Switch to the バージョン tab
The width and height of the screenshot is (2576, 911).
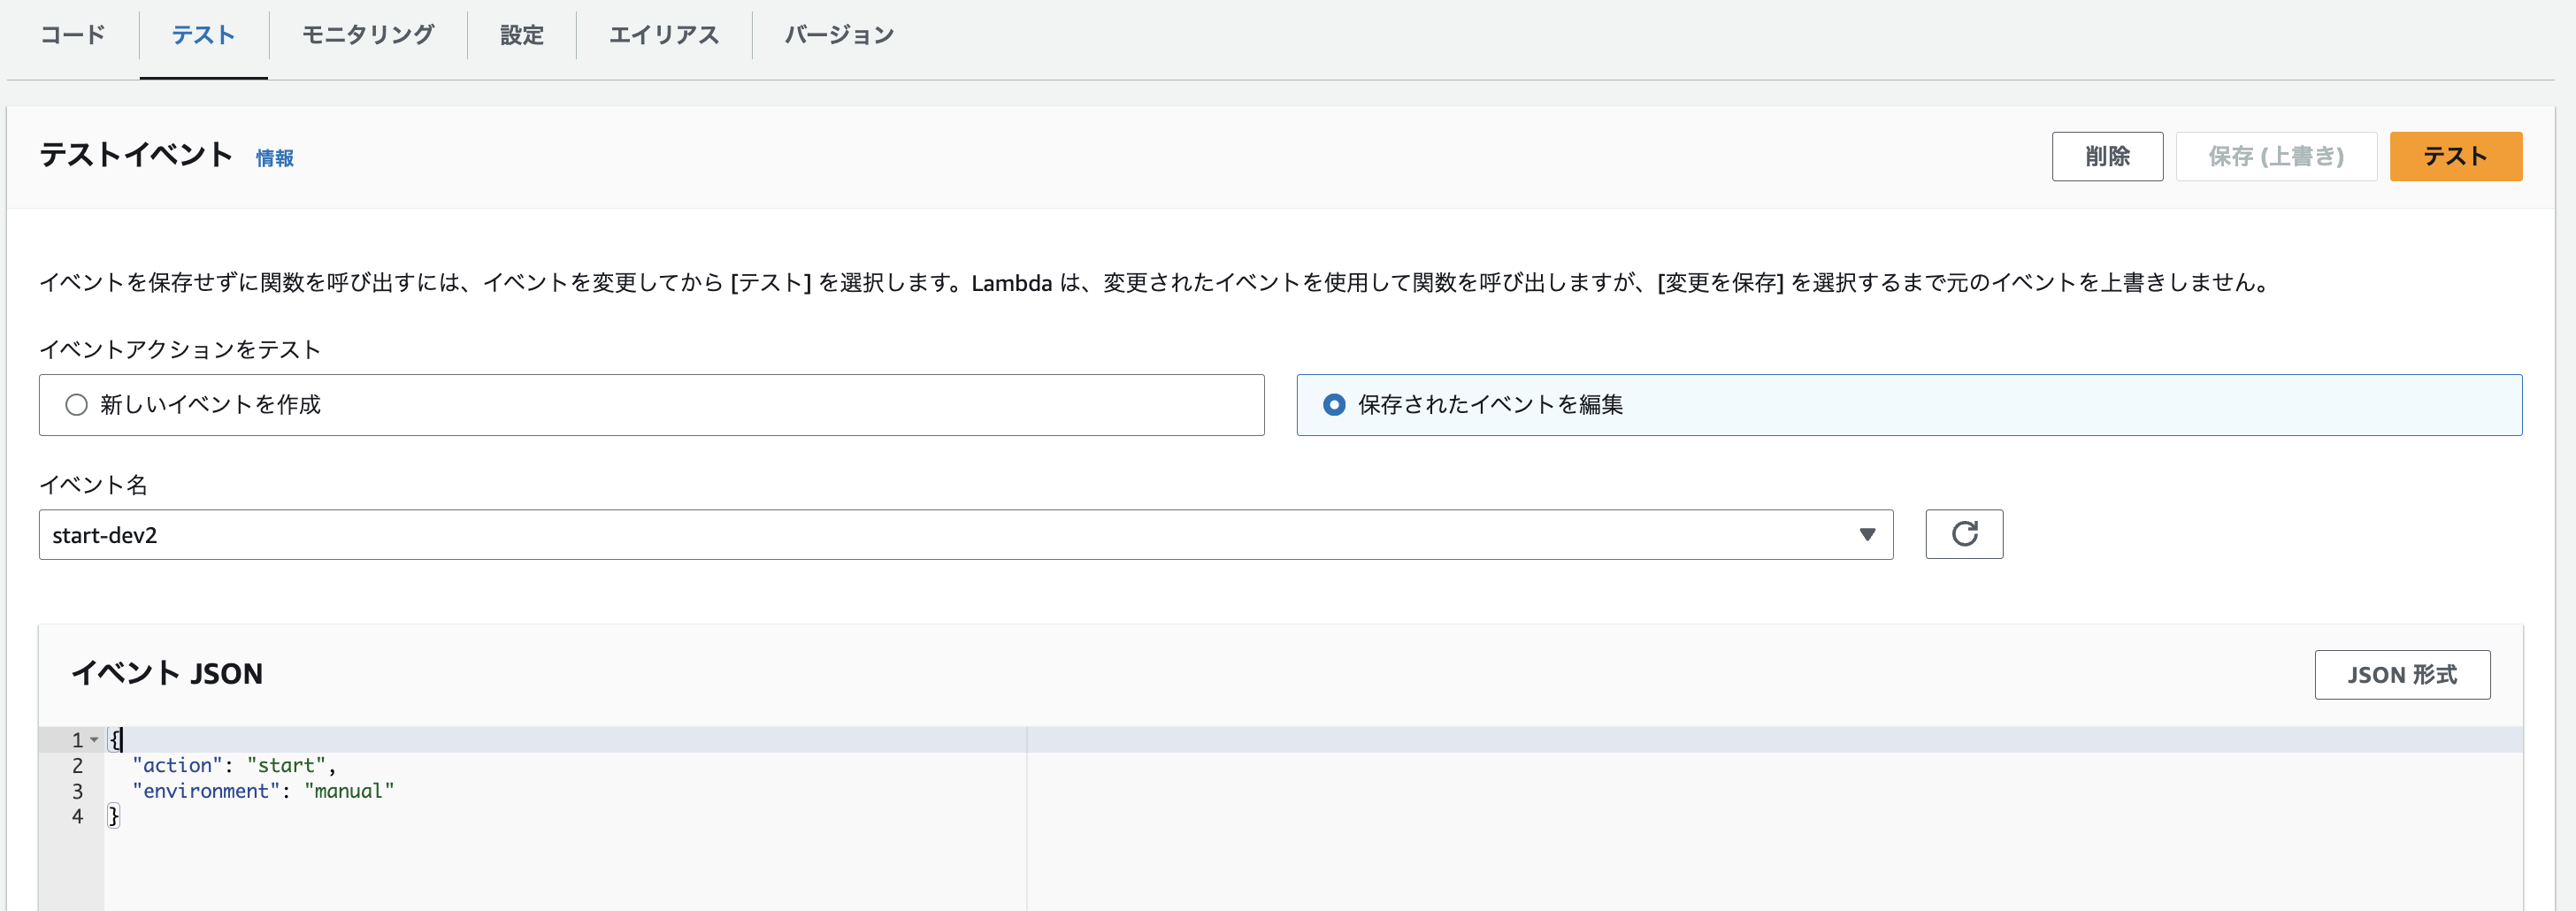(x=838, y=34)
